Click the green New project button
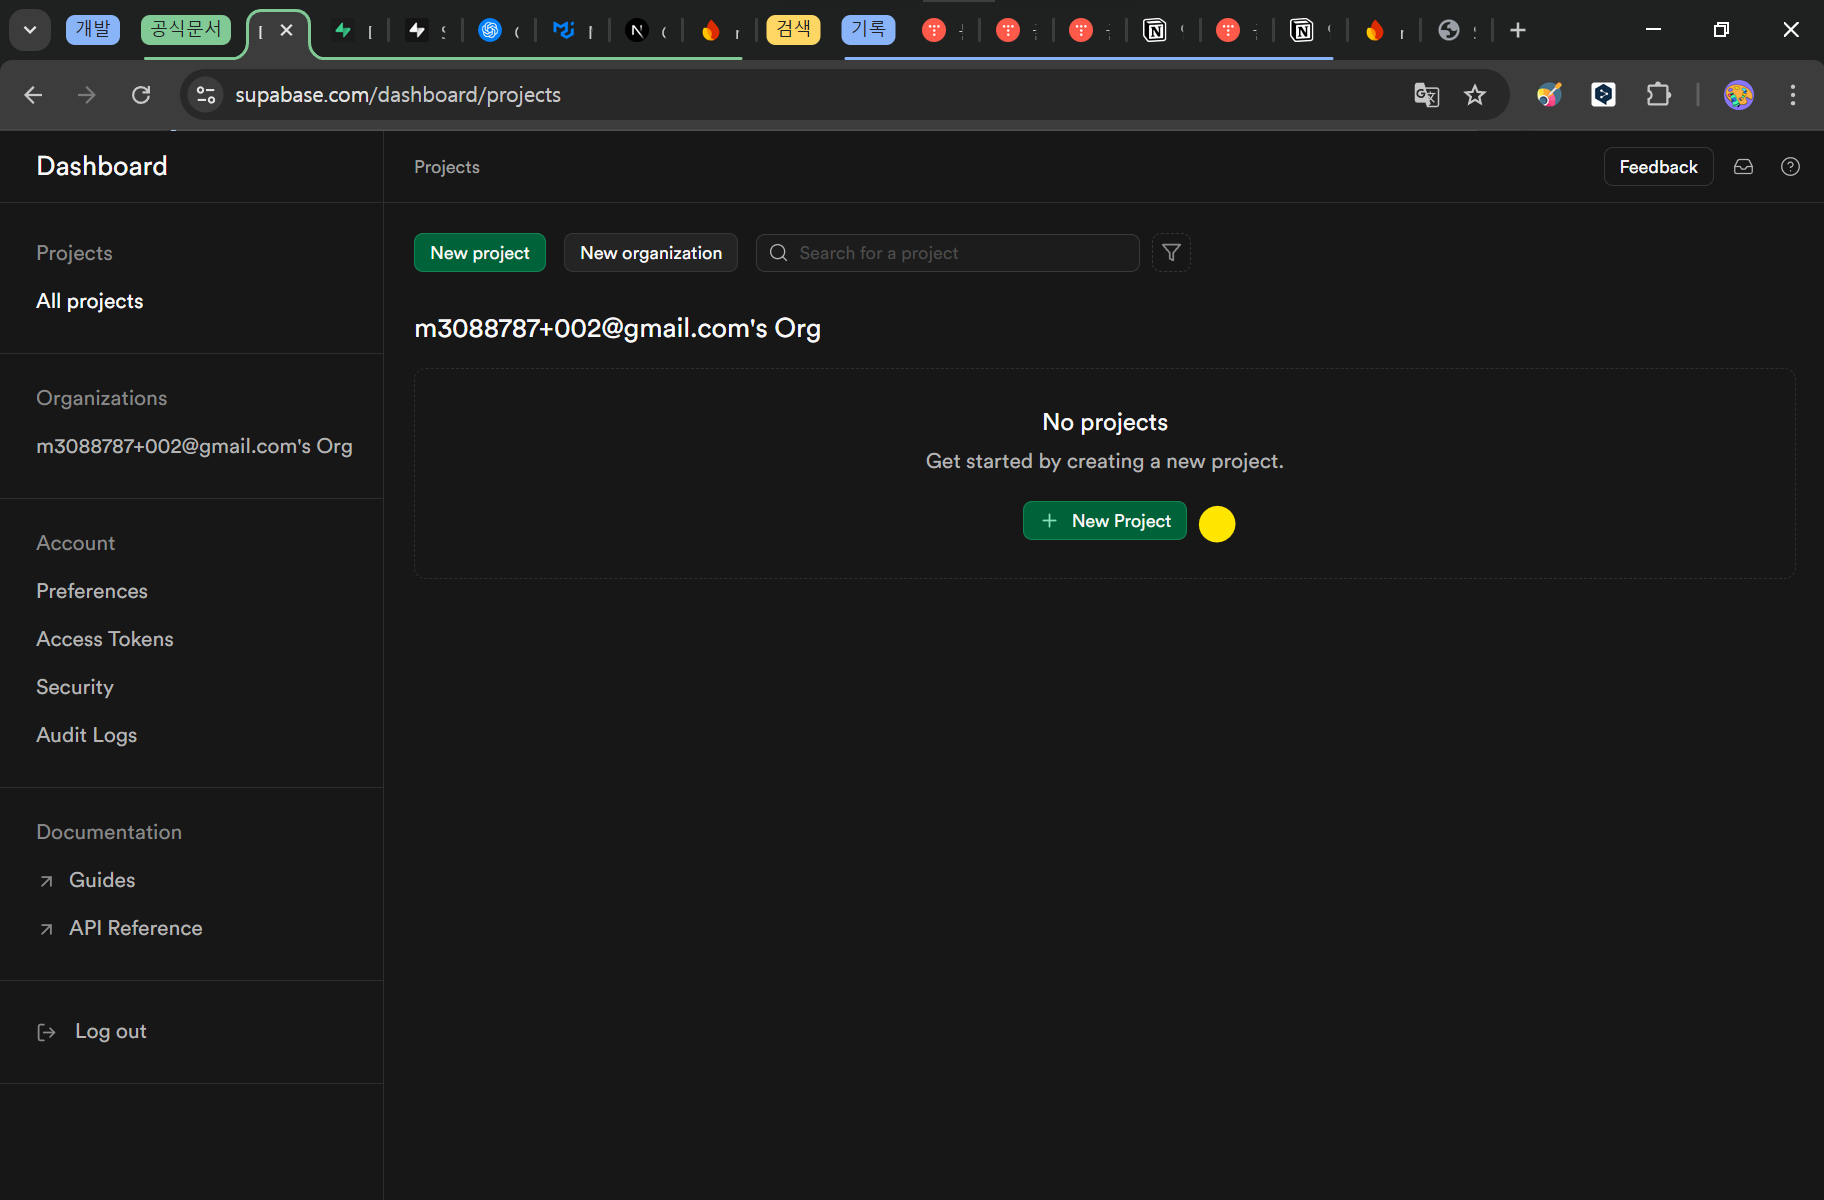 [480, 253]
